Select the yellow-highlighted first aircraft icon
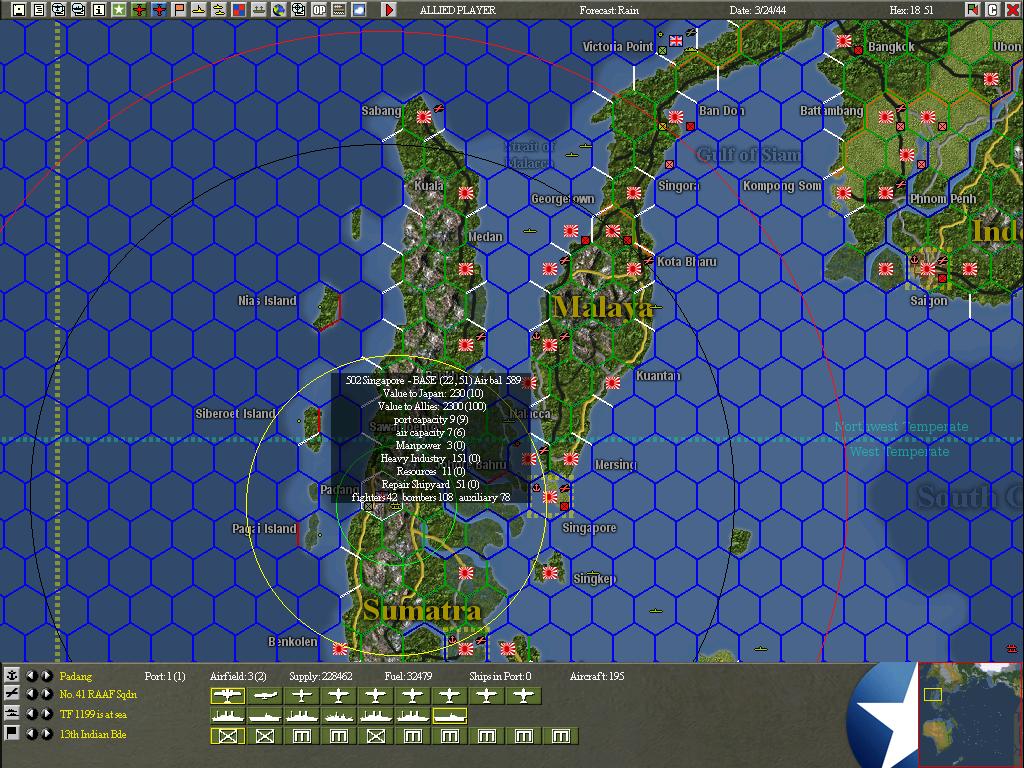Screen dimensions: 1024x768 [x=228, y=696]
